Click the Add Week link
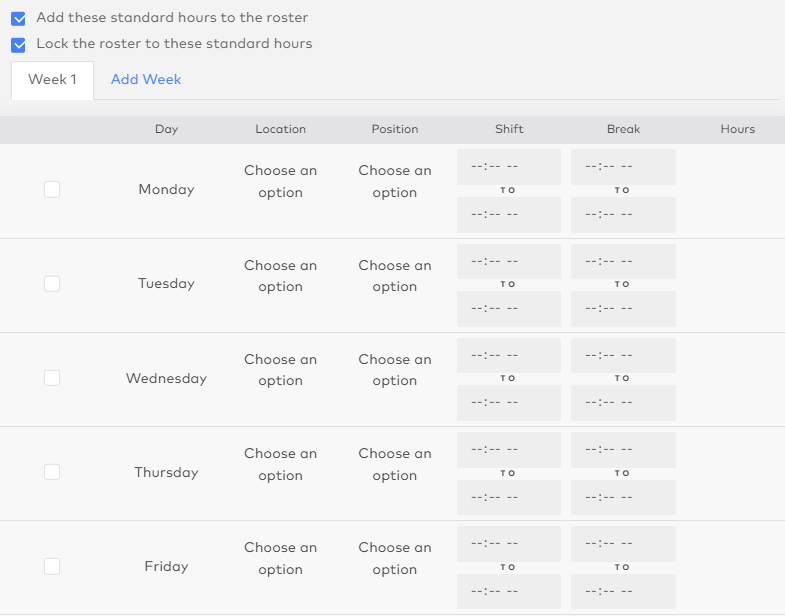 pyautogui.click(x=146, y=80)
